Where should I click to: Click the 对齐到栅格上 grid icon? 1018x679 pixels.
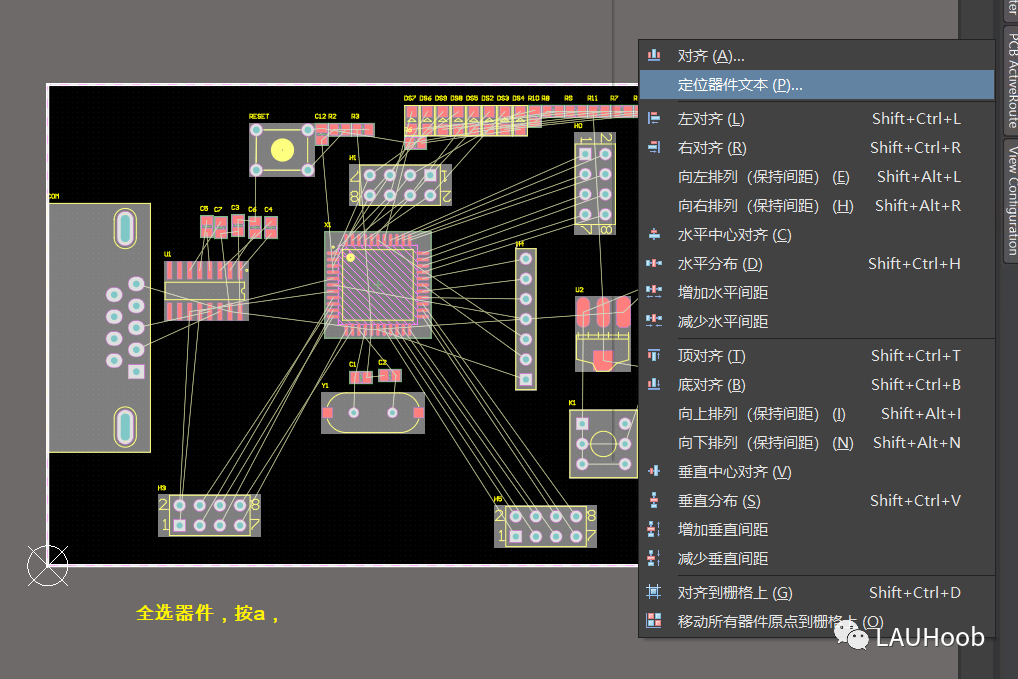(x=656, y=592)
